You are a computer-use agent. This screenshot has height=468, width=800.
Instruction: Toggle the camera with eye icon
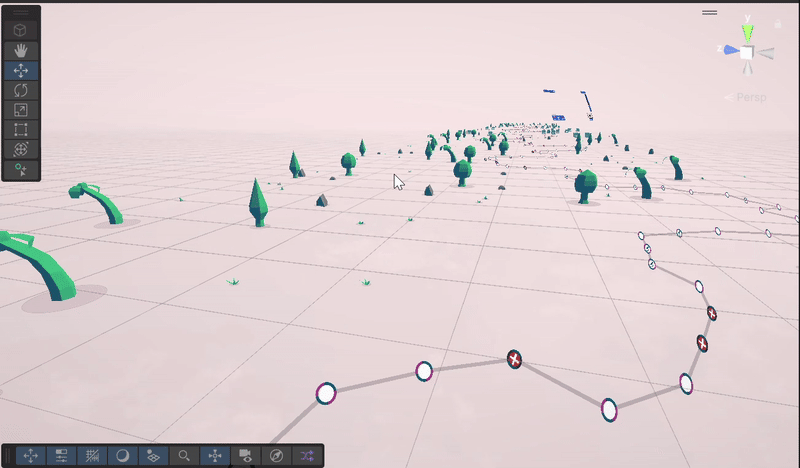245,456
